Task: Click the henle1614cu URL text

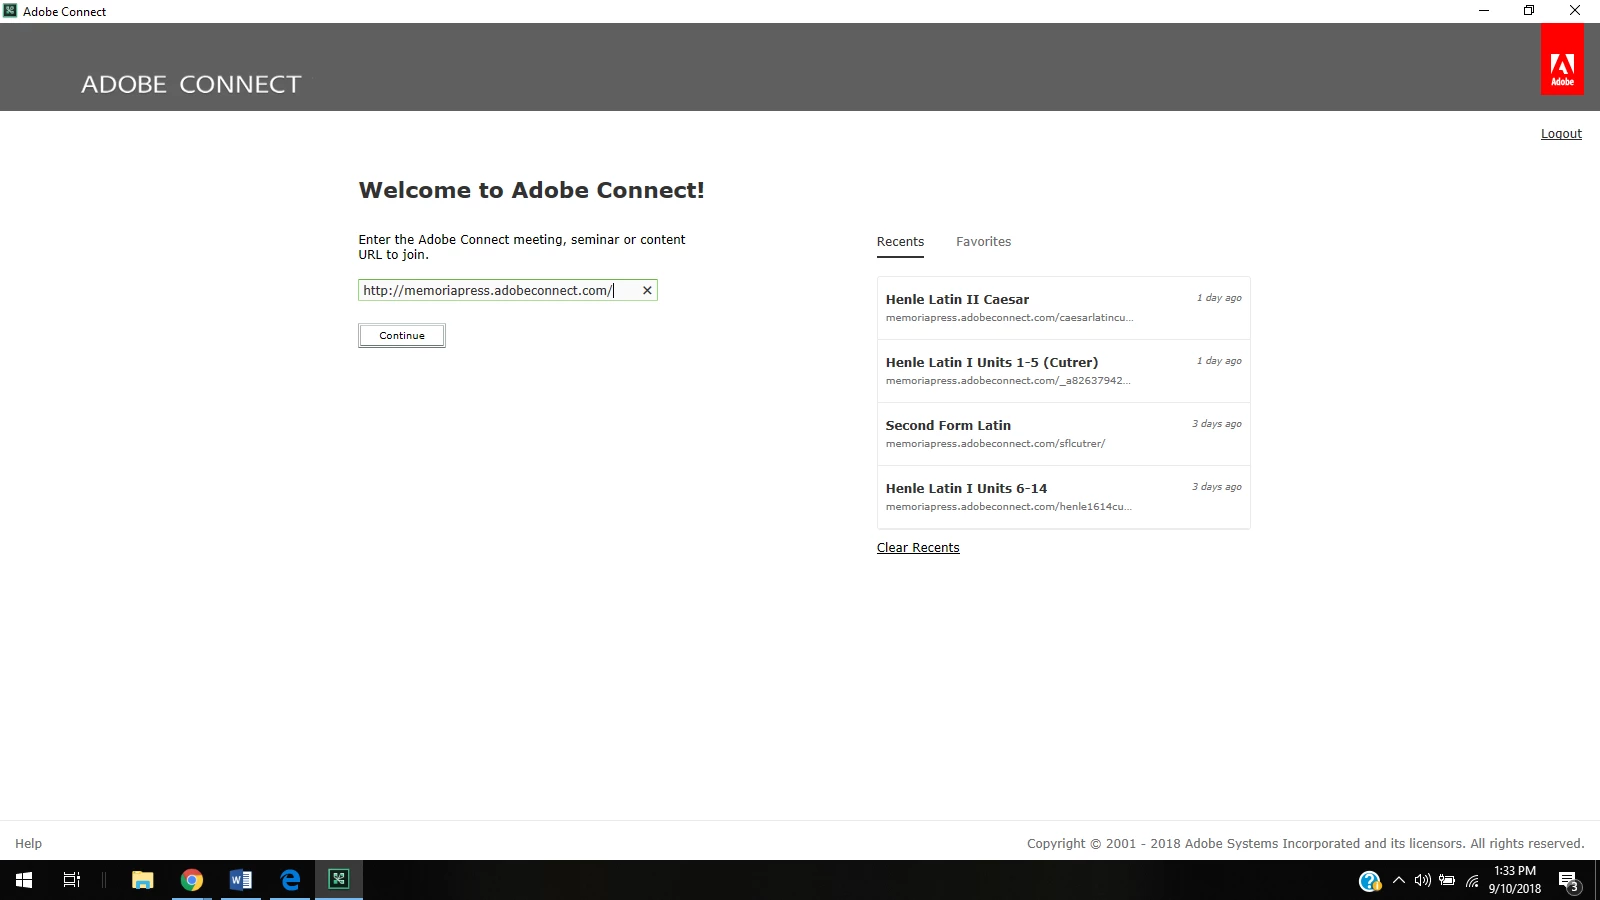Action: (1008, 507)
